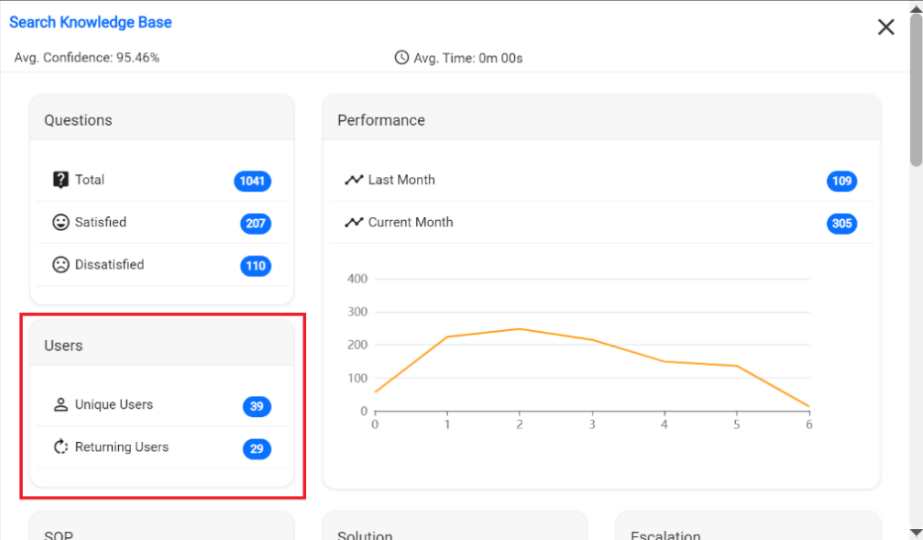Viewport: 923px width, 540px height.
Task: Click the 29 returning users badge
Action: pyautogui.click(x=257, y=449)
